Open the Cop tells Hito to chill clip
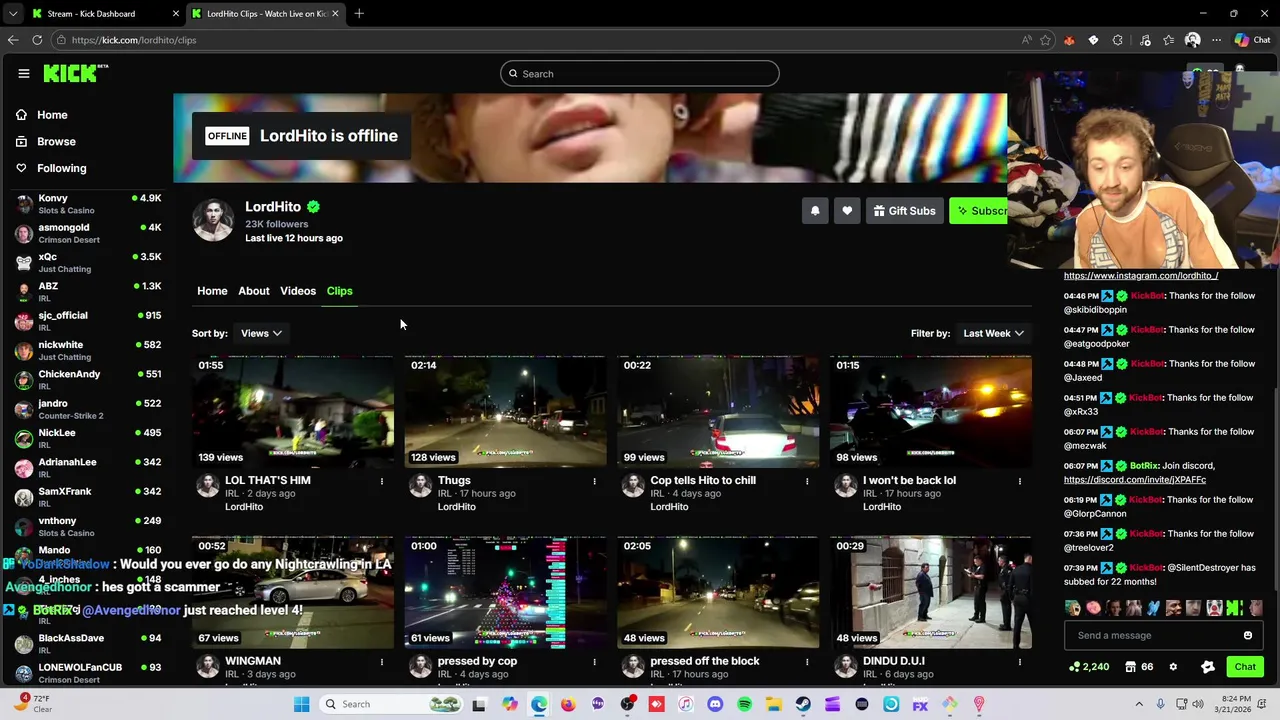This screenshot has height=720, width=1280. [718, 411]
